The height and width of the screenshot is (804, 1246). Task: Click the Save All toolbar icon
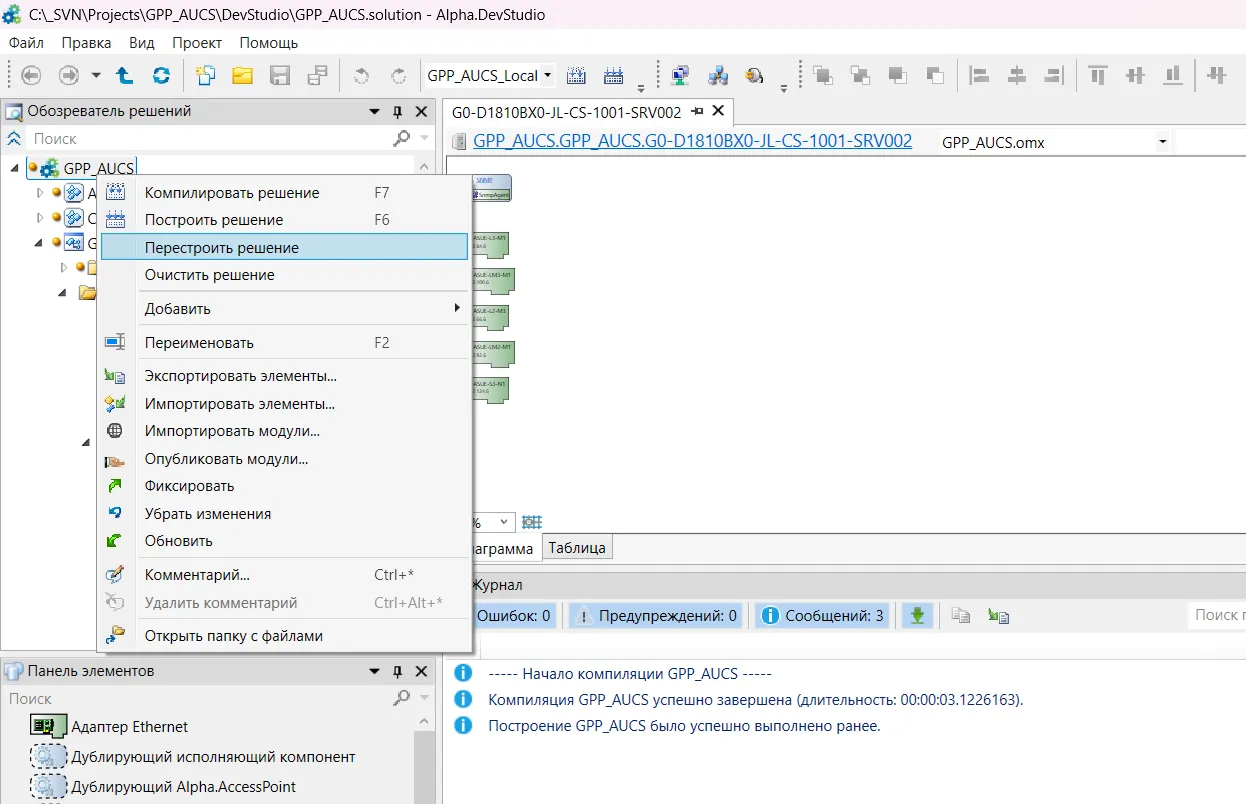click(317, 75)
